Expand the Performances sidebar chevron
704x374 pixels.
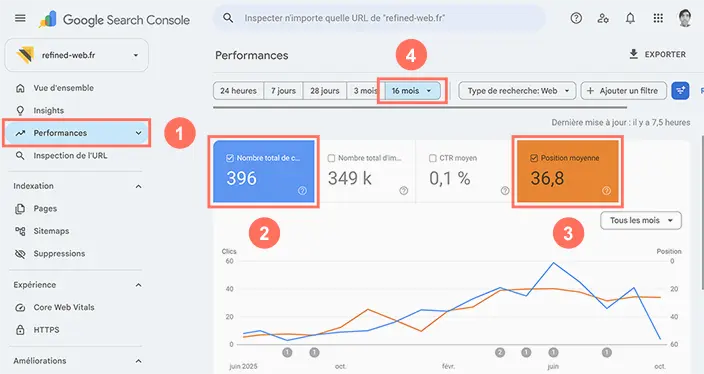[x=138, y=133]
